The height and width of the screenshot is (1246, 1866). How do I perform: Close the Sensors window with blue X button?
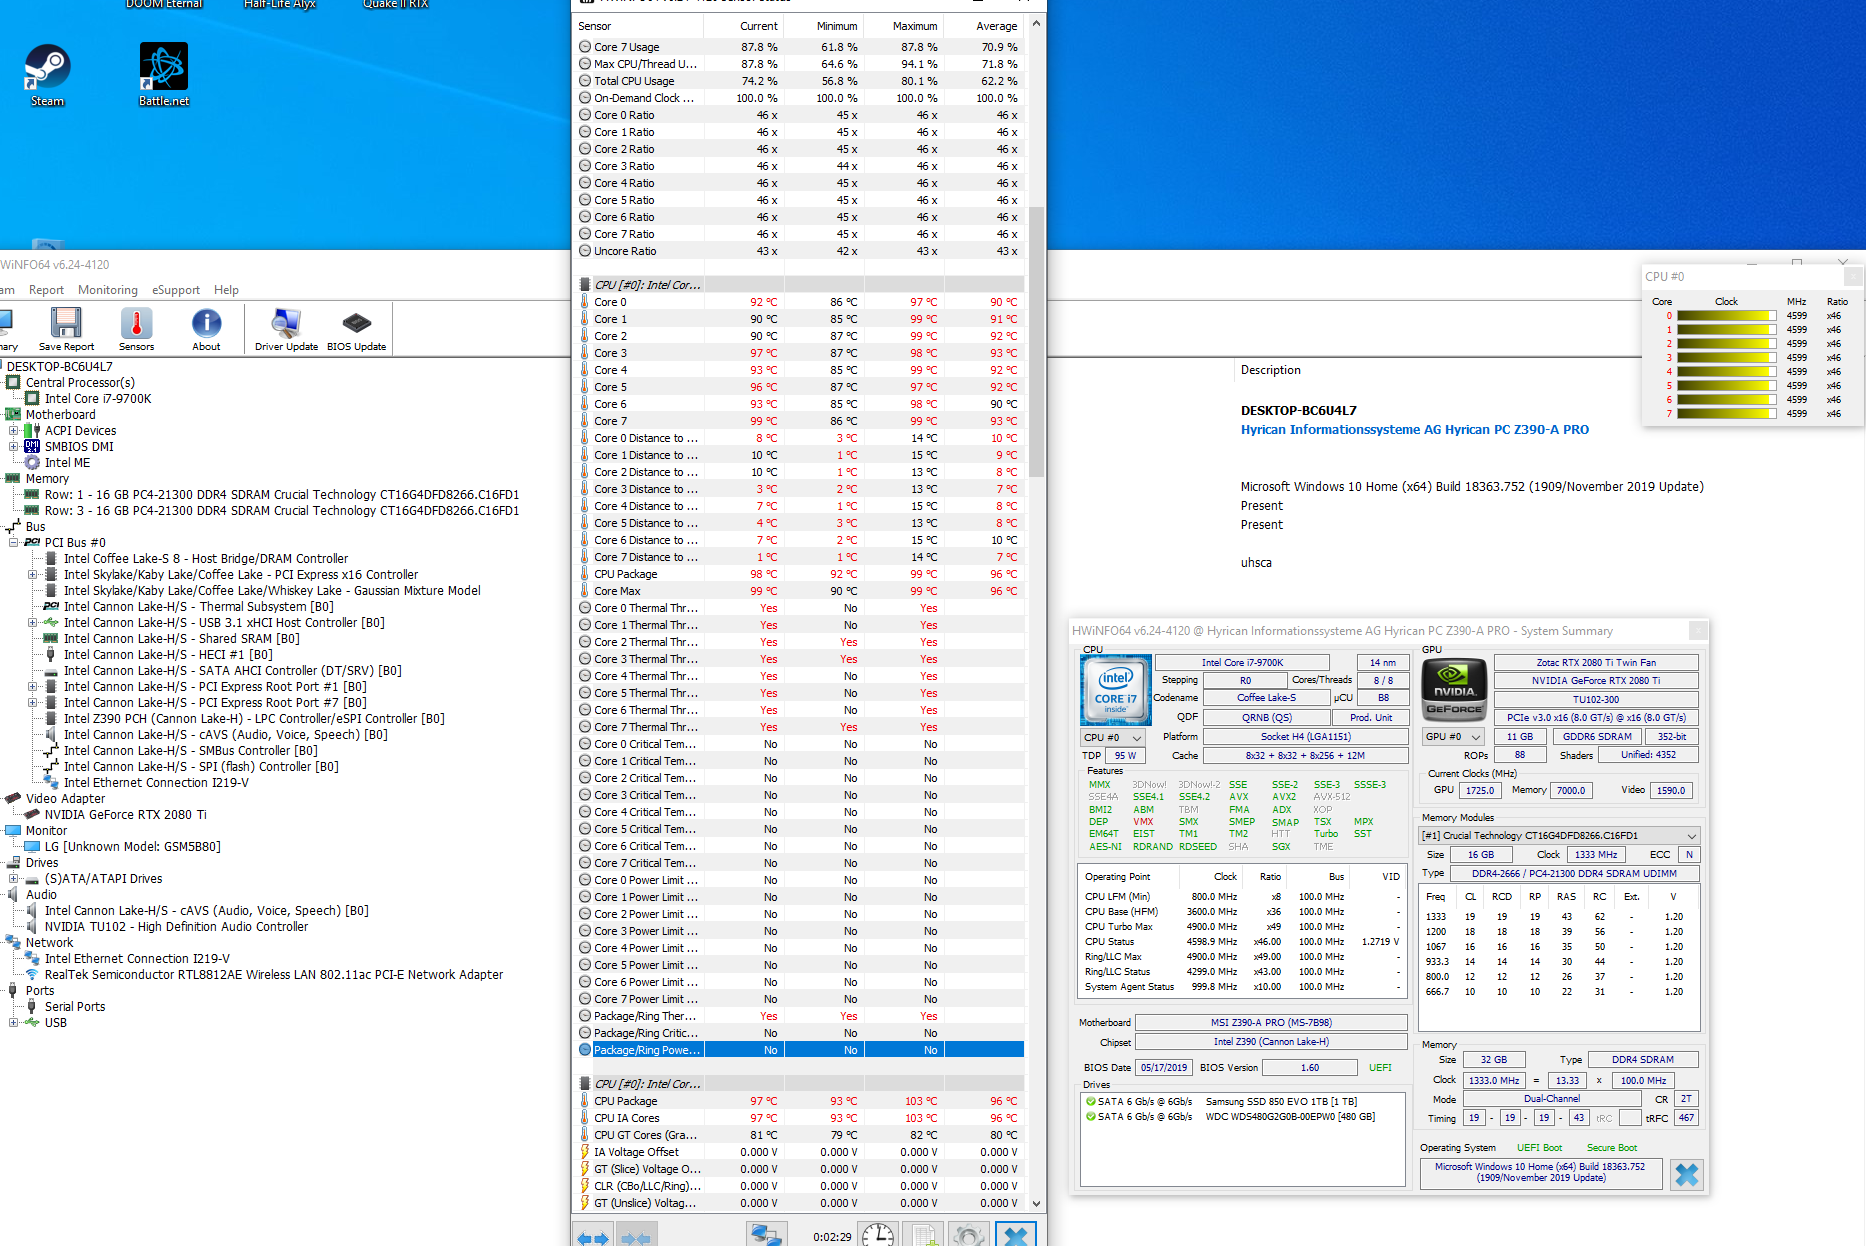click(x=1016, y=1236)
